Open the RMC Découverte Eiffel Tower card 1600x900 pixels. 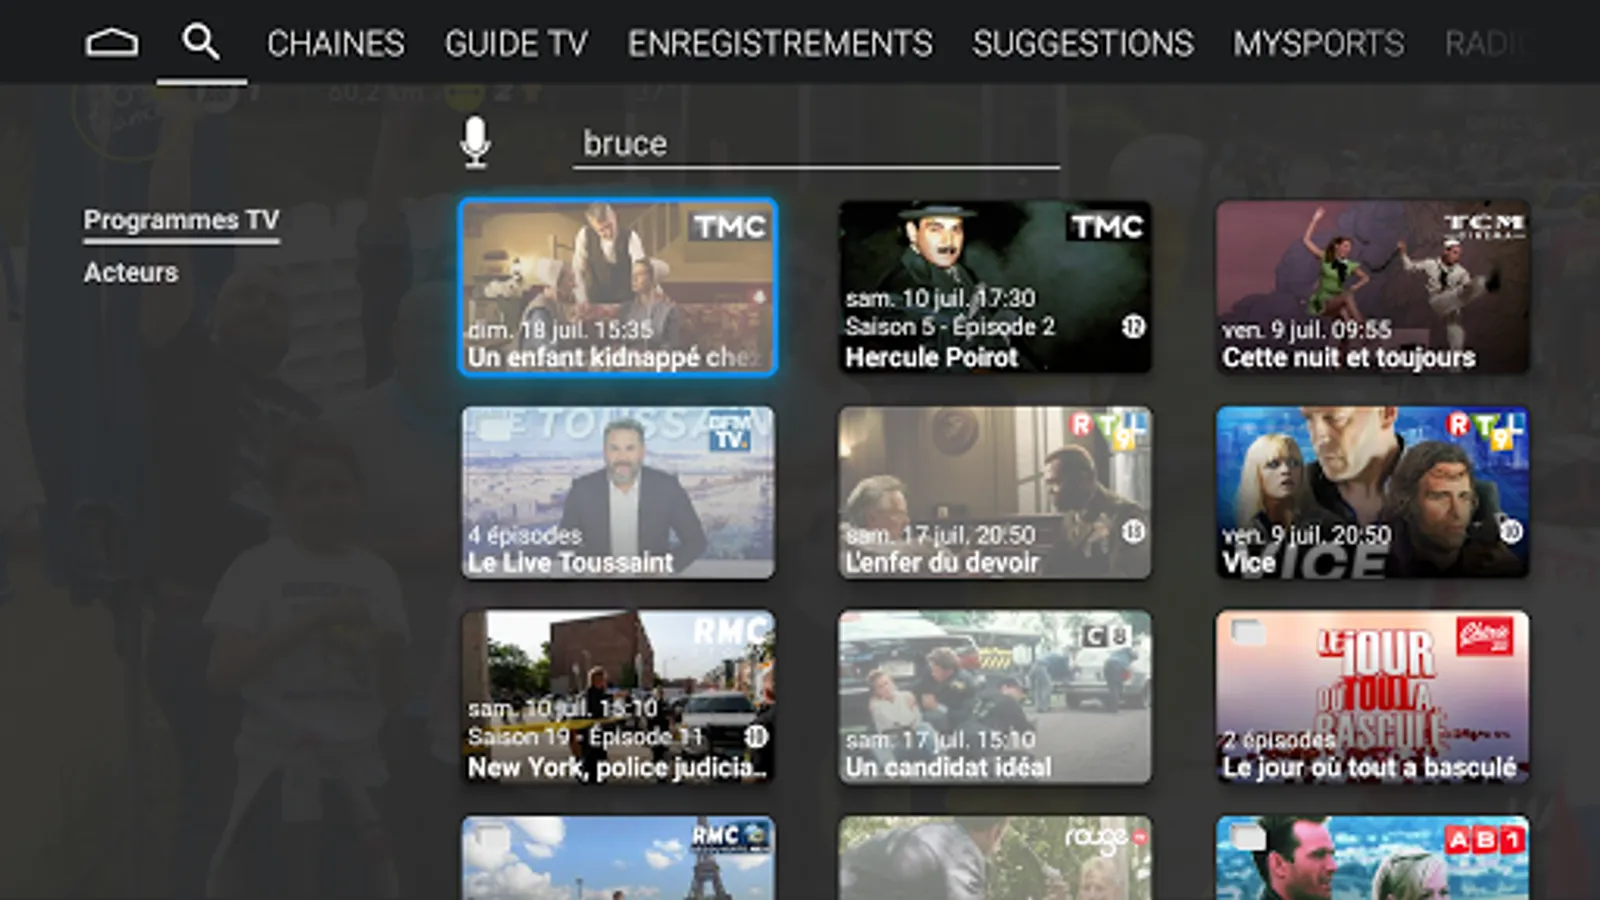[618, 858]
